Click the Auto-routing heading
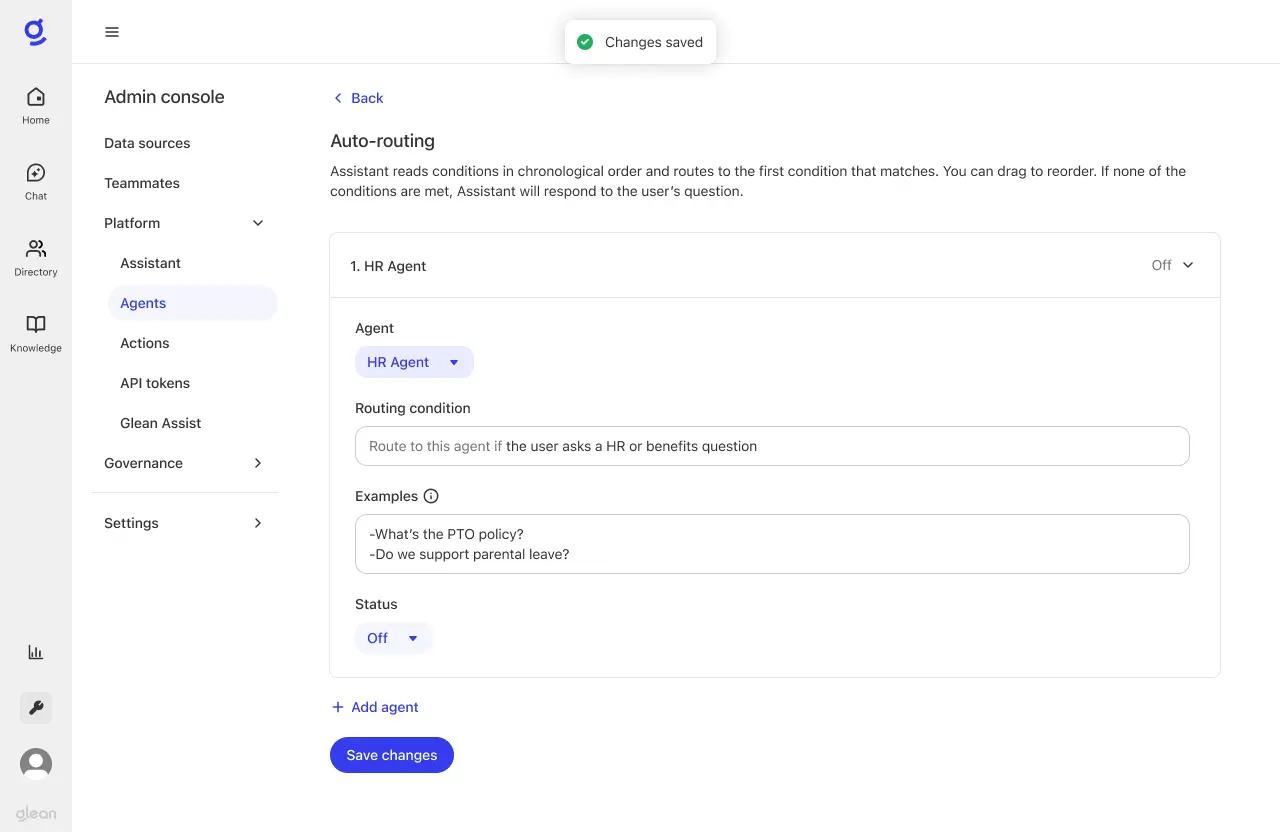 click(383, 141)
